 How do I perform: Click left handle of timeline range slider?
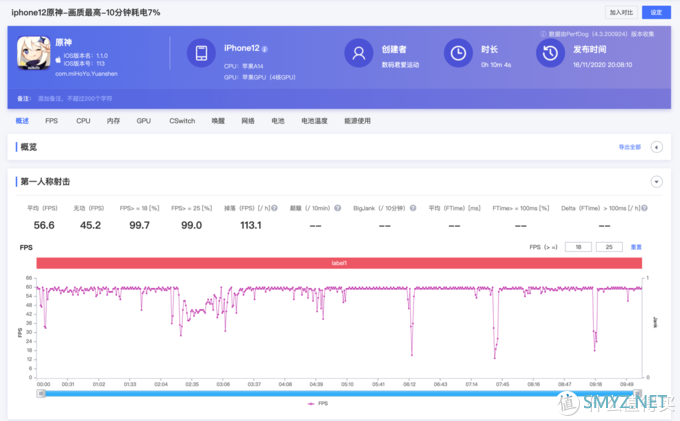coord(41,394)
